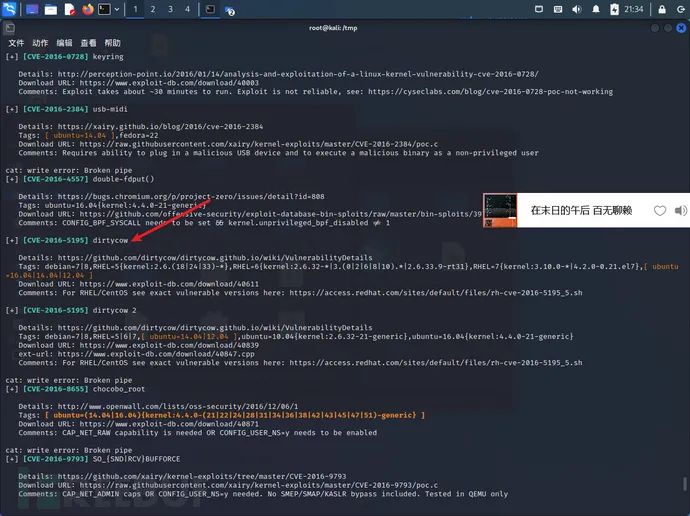Screen dimensions: 690x516
Task: Click the show desktop icon in panel
Action: click(x=32, y=9)
